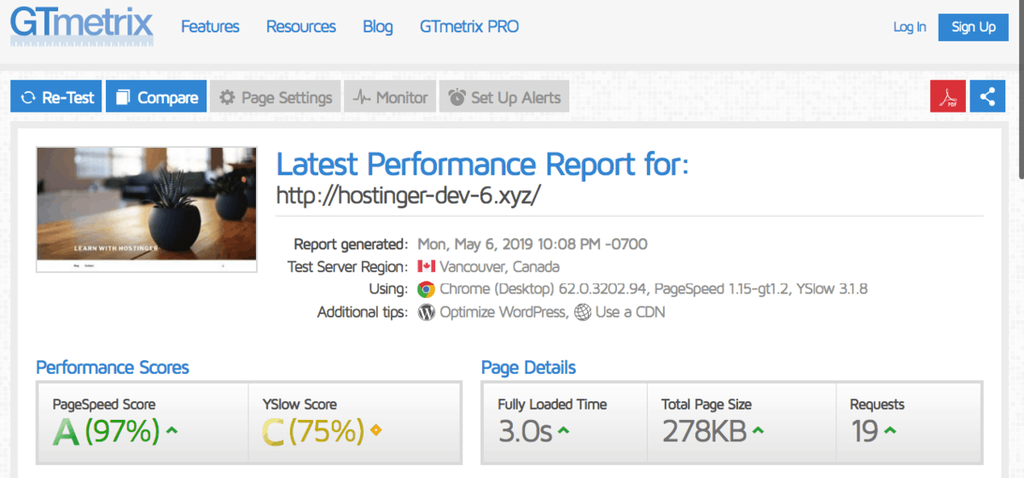1024x478 pixels.
Task: Open the Features menu
Action: tap(210, 27)
